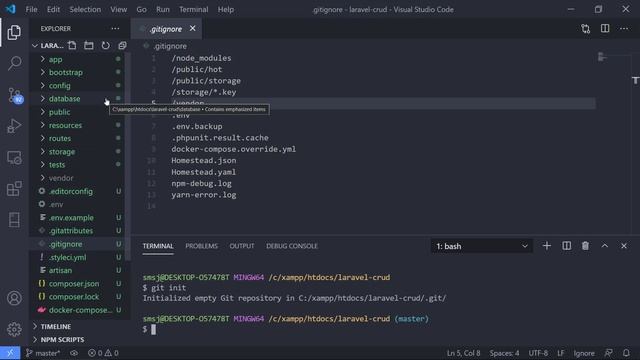
Task: Collapse all folders in explorer
Action: (122, 45)
